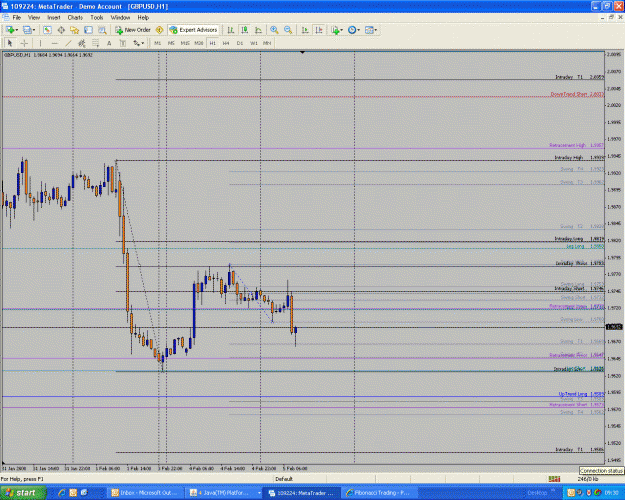The image size is (625, 500).
Task: Expand the Indicators dropdown arrow
Action: point(342,30)
